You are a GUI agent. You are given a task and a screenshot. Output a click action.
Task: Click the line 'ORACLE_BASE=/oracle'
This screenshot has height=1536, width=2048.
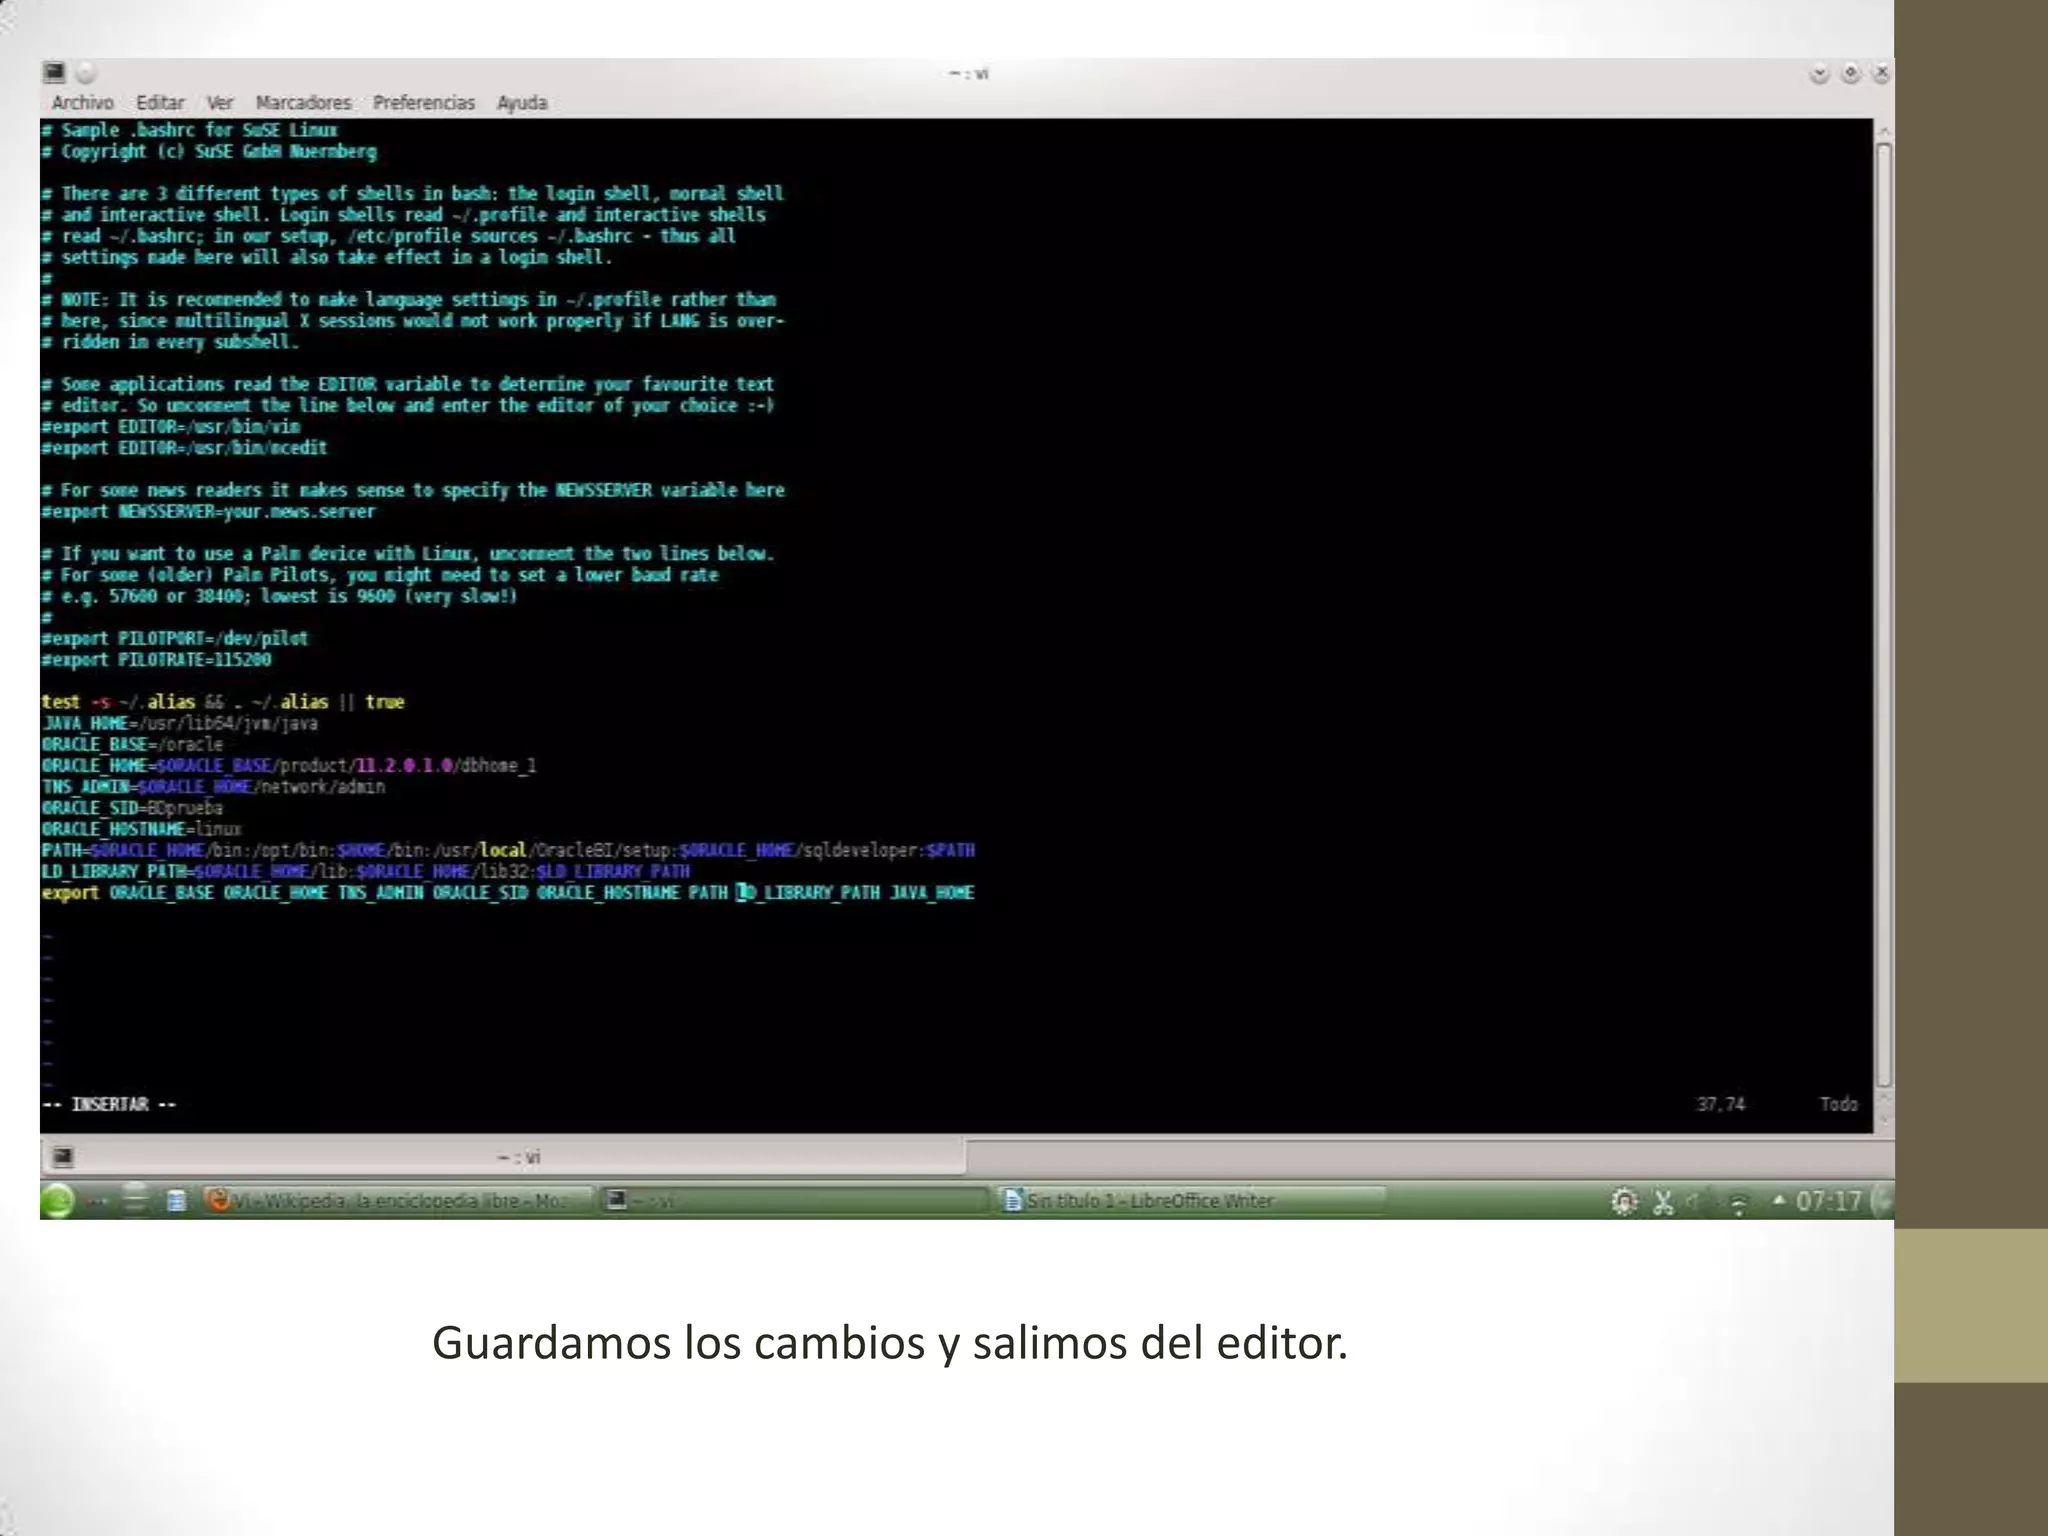(133, 744)
